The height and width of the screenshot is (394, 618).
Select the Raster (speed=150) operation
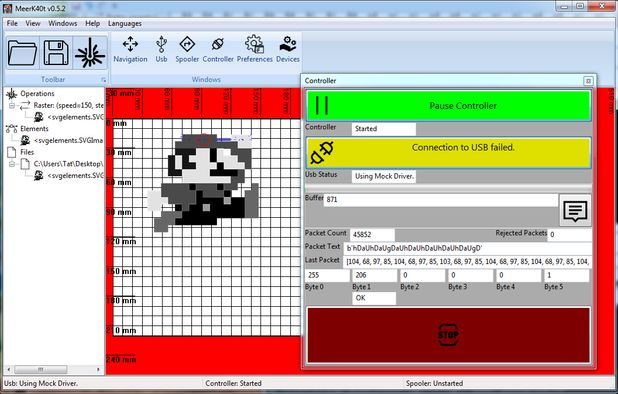68,106
